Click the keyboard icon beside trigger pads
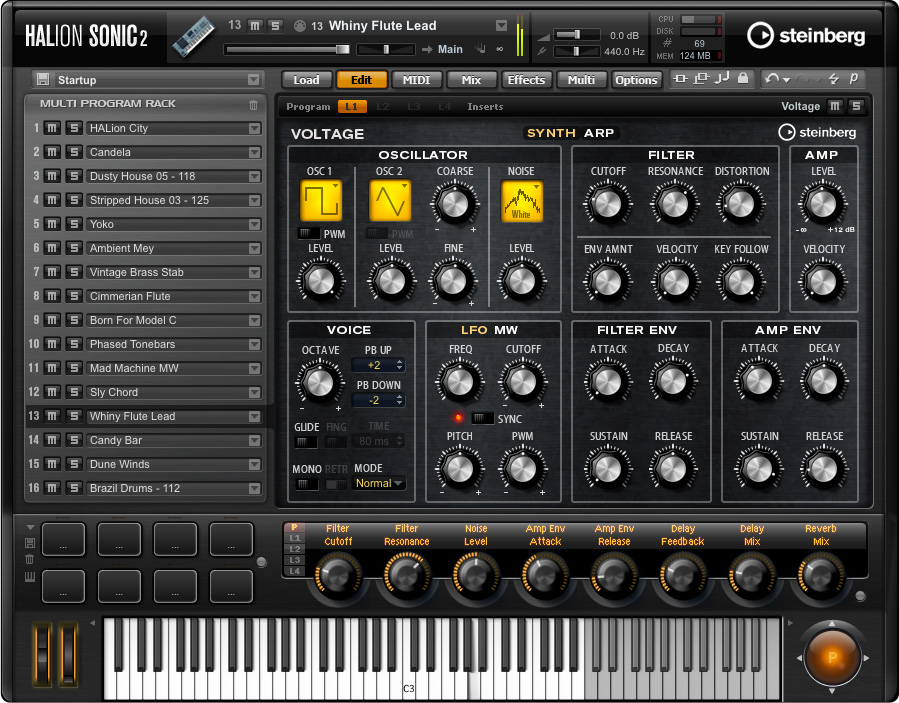Screen dimensions: 899x703 point(30,577)
